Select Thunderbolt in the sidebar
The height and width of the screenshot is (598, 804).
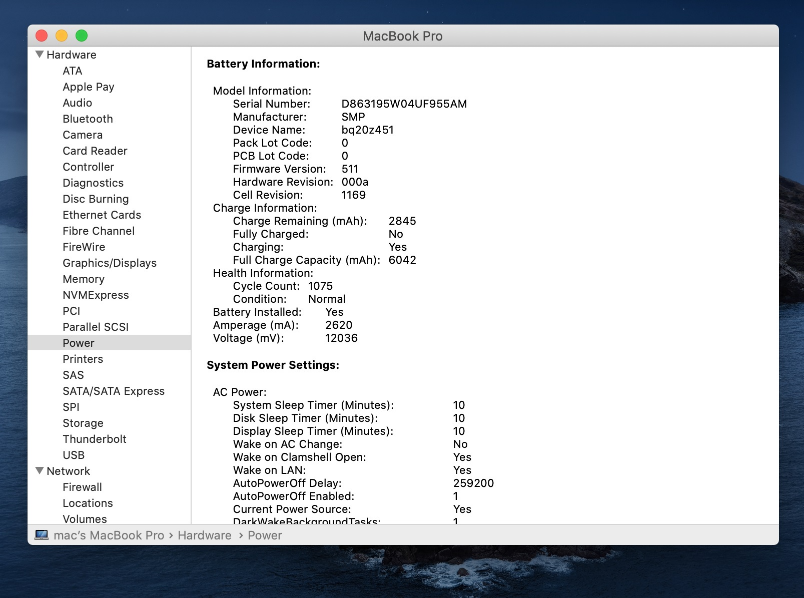tap(94, 439)
